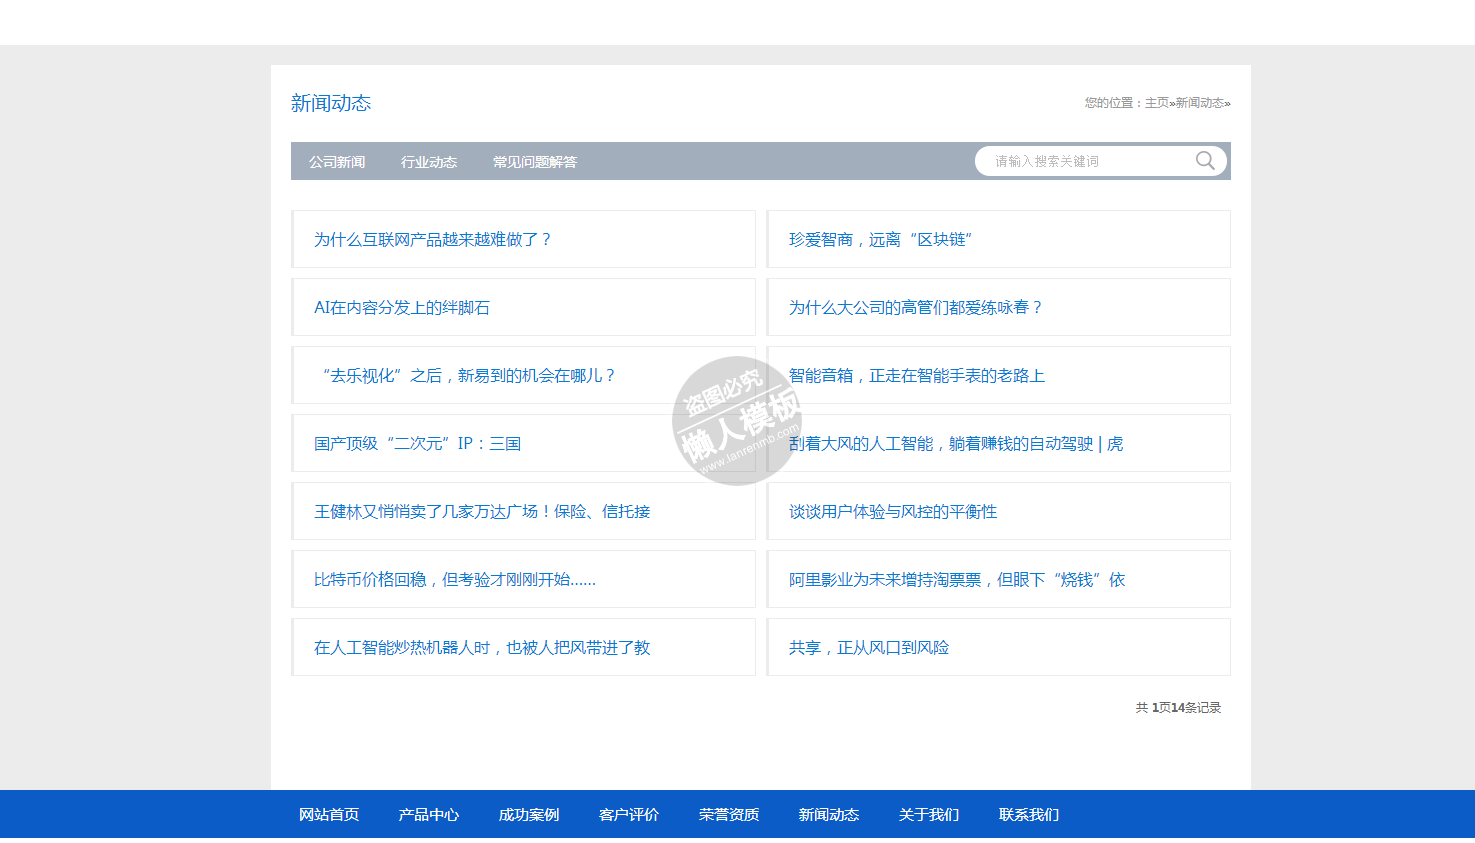The image size is (1475, 843).
Task: Switch to the 行业动态 tab
Action: (x=429, y=162)
